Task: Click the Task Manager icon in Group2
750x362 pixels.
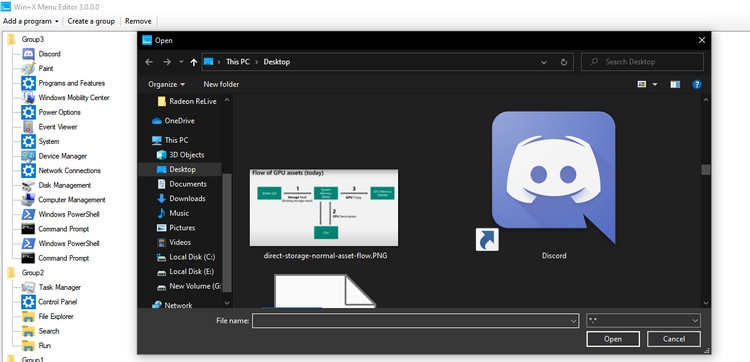Action: [x=28, y=287]
